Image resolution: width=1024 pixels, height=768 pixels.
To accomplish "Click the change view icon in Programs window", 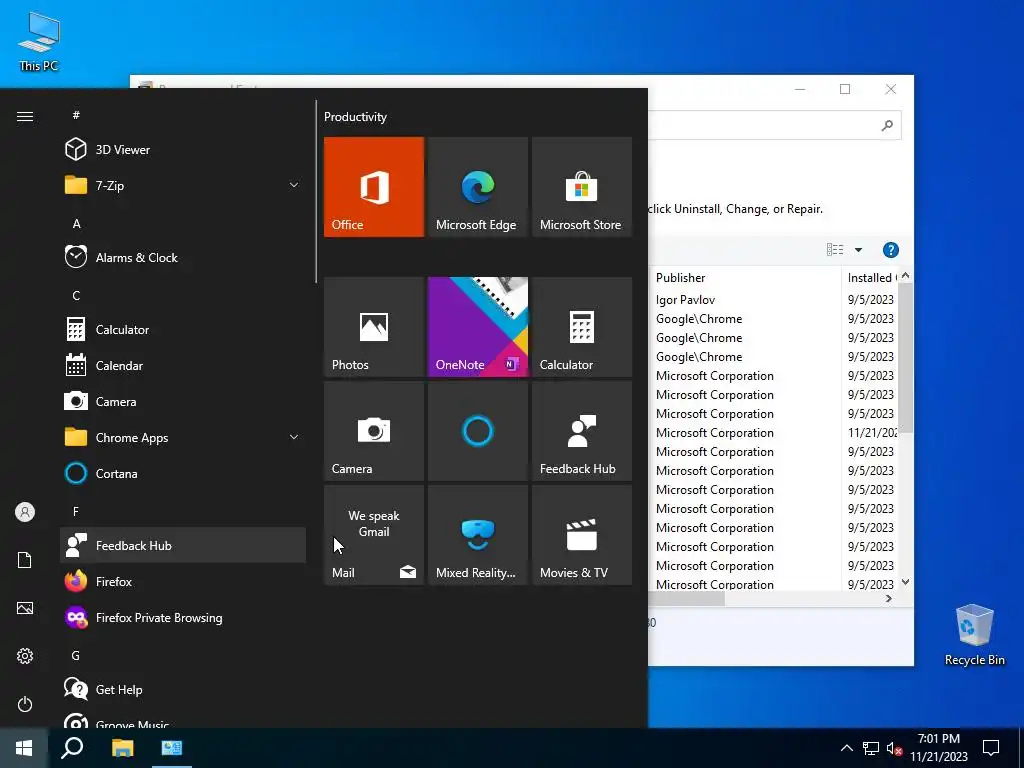I will point(835,249).
